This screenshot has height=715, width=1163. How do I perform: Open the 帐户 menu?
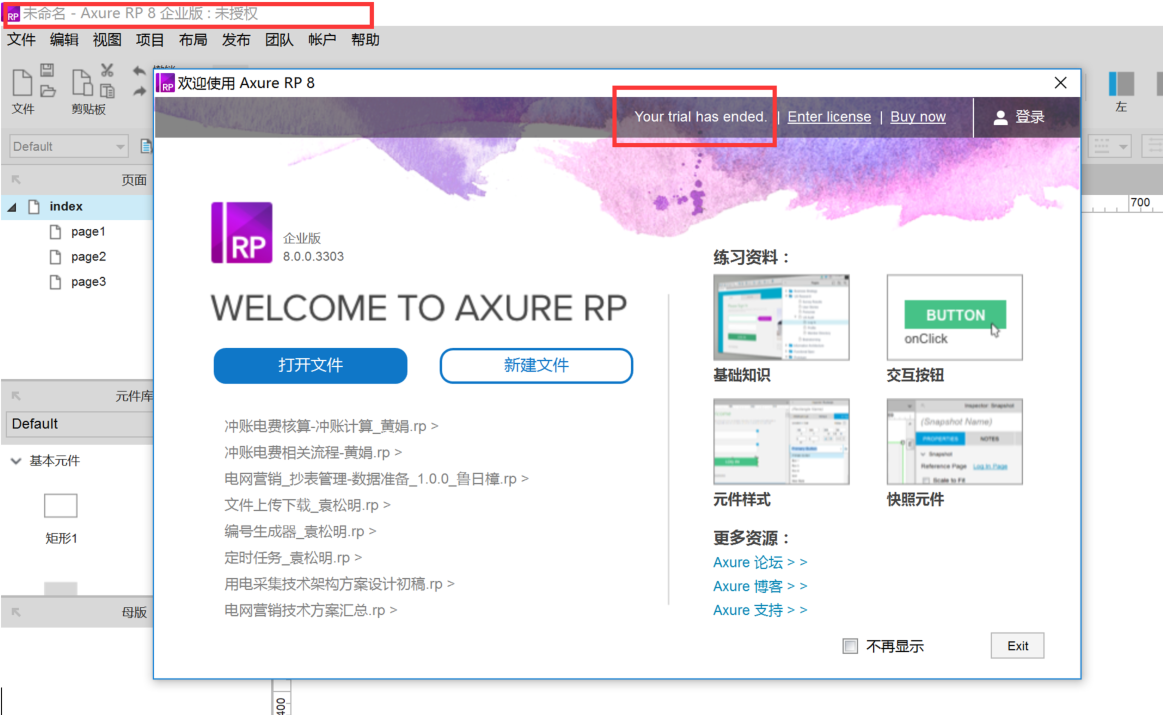(x=322, y=39)
